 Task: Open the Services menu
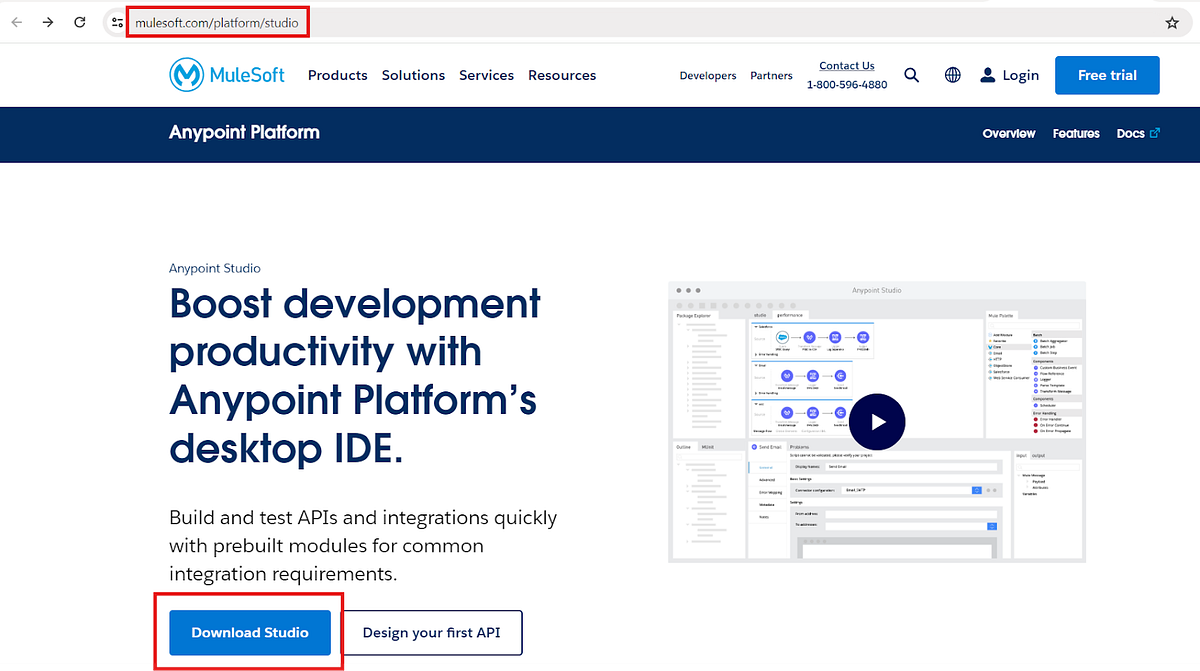pos(486,74)
